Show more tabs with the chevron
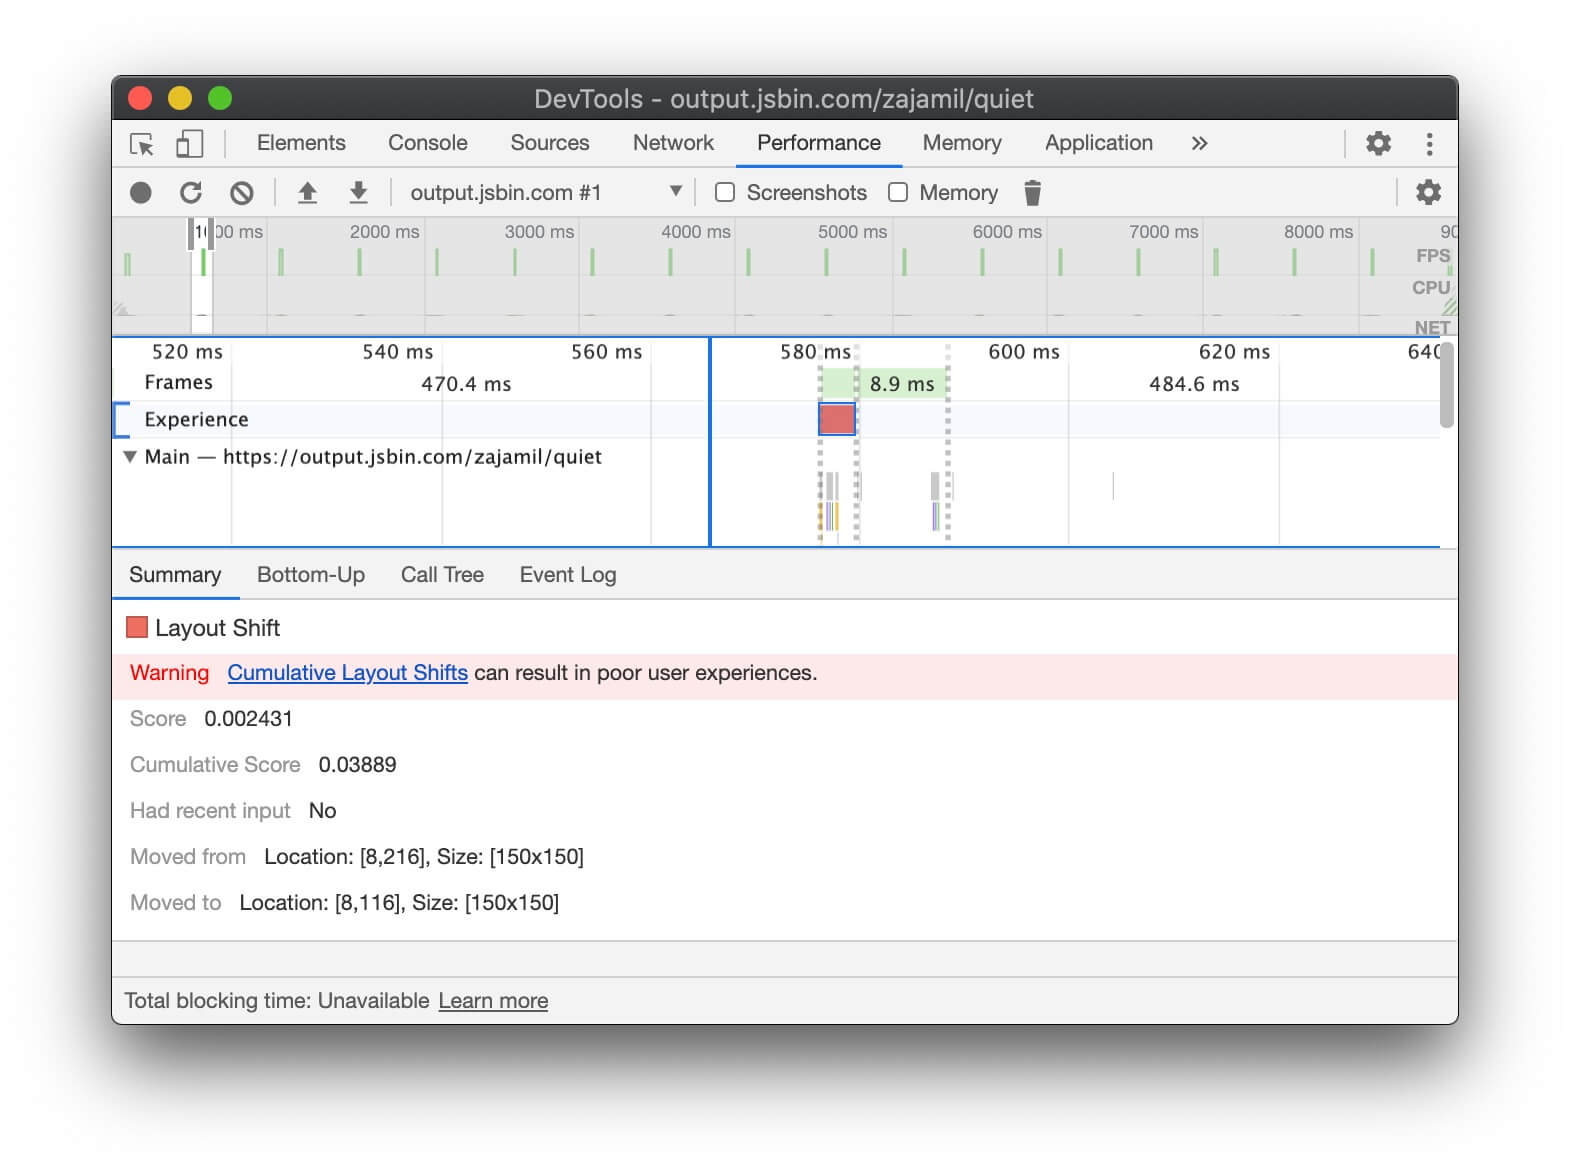Viewport: 1570px width, 1172px height. coord(1199,144)
